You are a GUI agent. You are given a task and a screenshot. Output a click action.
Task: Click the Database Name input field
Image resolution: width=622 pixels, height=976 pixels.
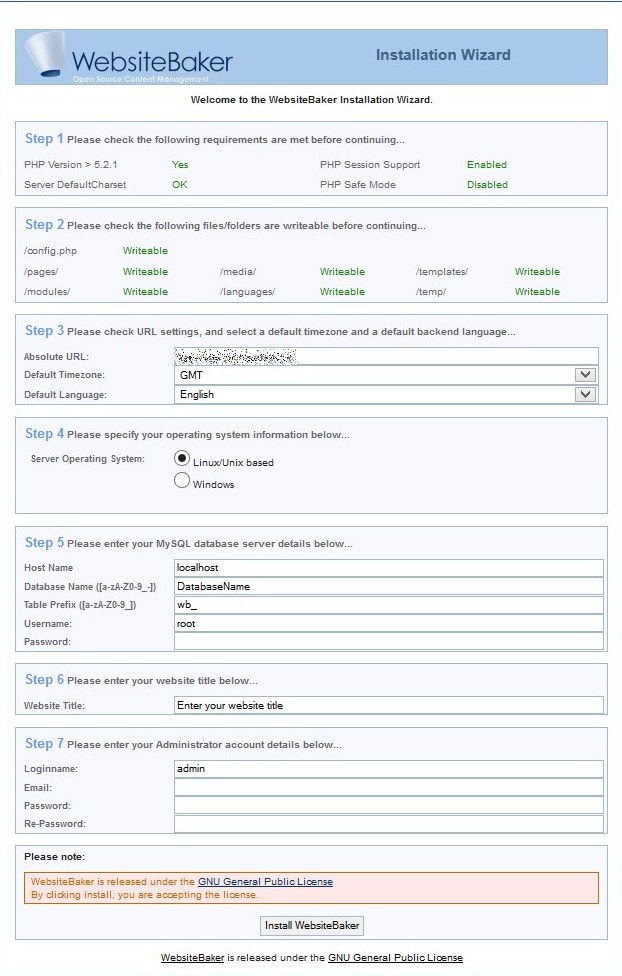[x=389, y=586]
